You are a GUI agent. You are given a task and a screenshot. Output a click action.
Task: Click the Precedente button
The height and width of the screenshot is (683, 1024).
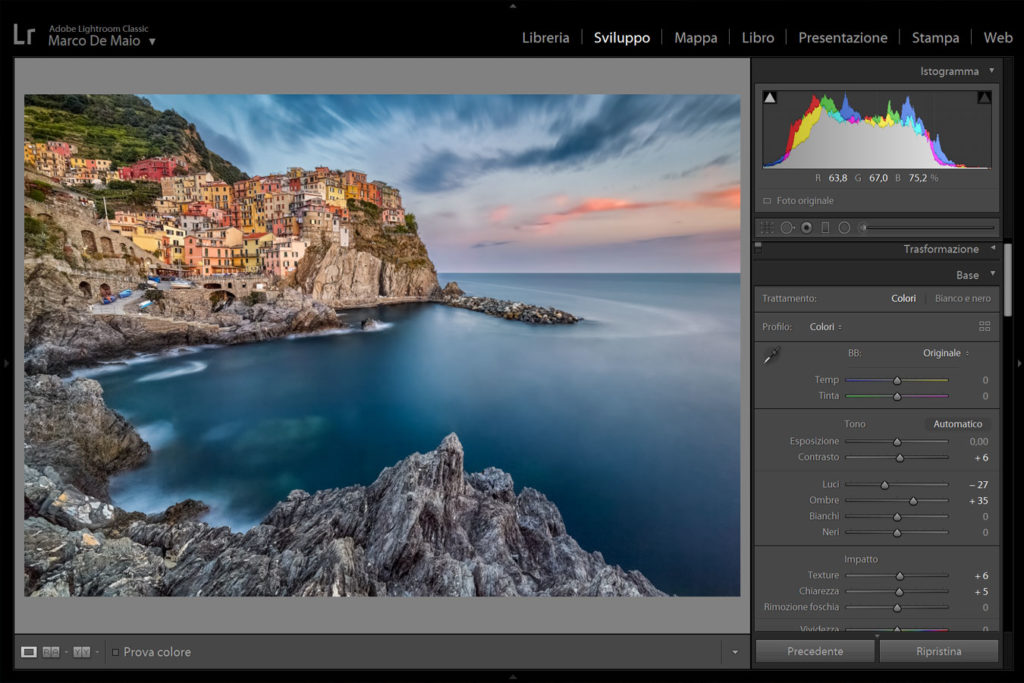click(815, 651)
